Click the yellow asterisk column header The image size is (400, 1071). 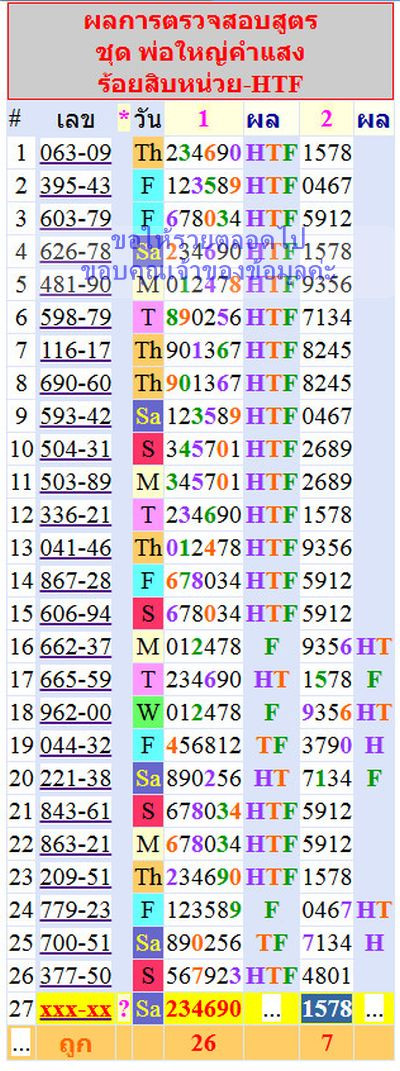124,120
